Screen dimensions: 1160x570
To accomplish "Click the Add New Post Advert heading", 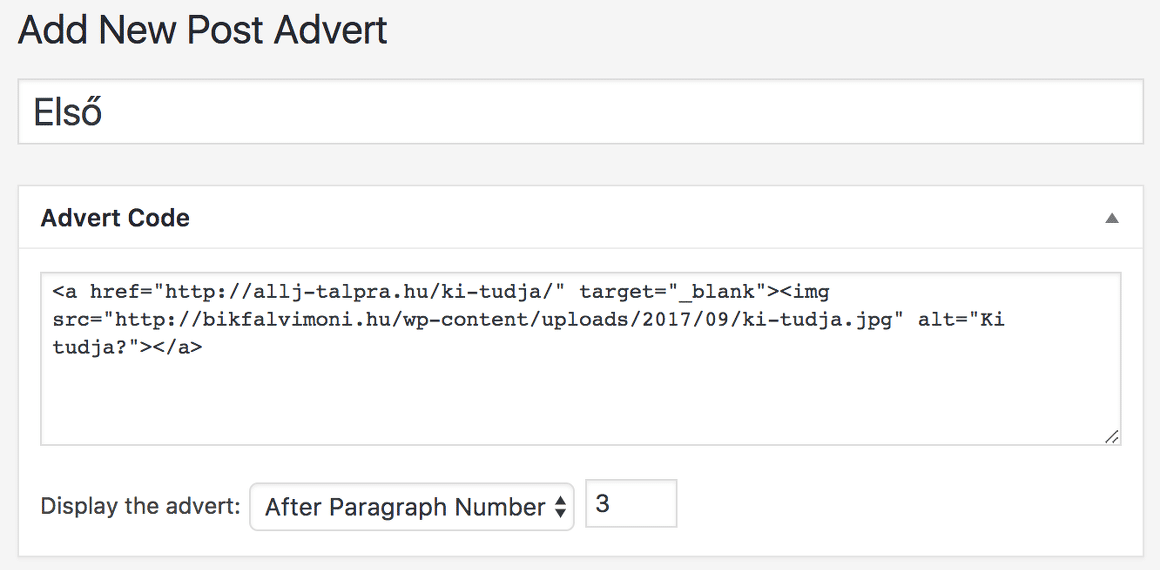I will click(203, 31).
